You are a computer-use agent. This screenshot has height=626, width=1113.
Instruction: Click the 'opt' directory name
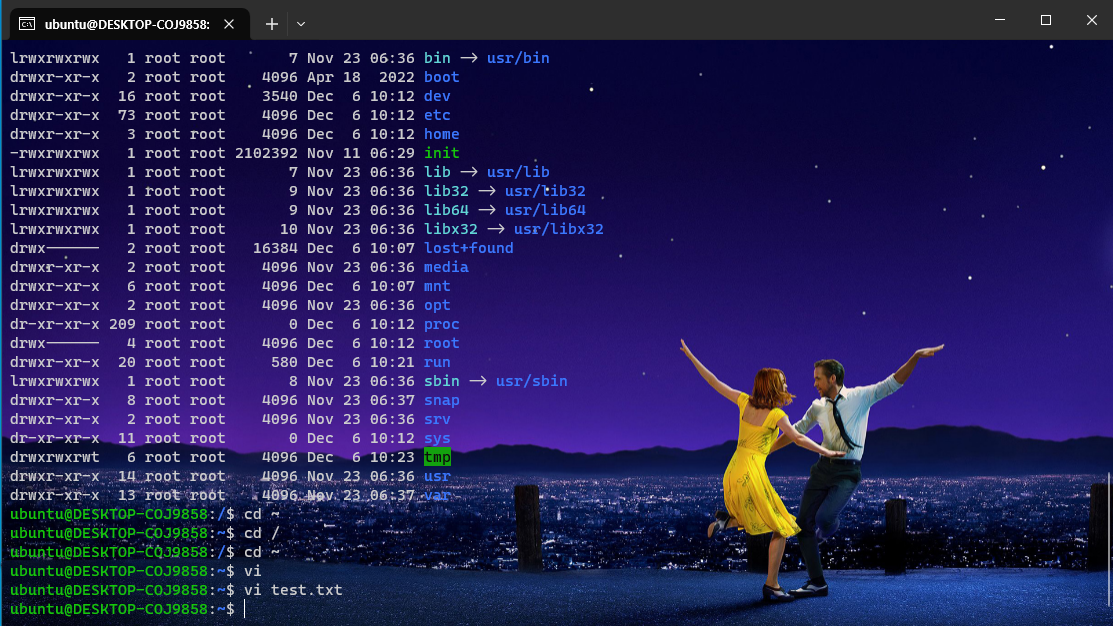437,305
